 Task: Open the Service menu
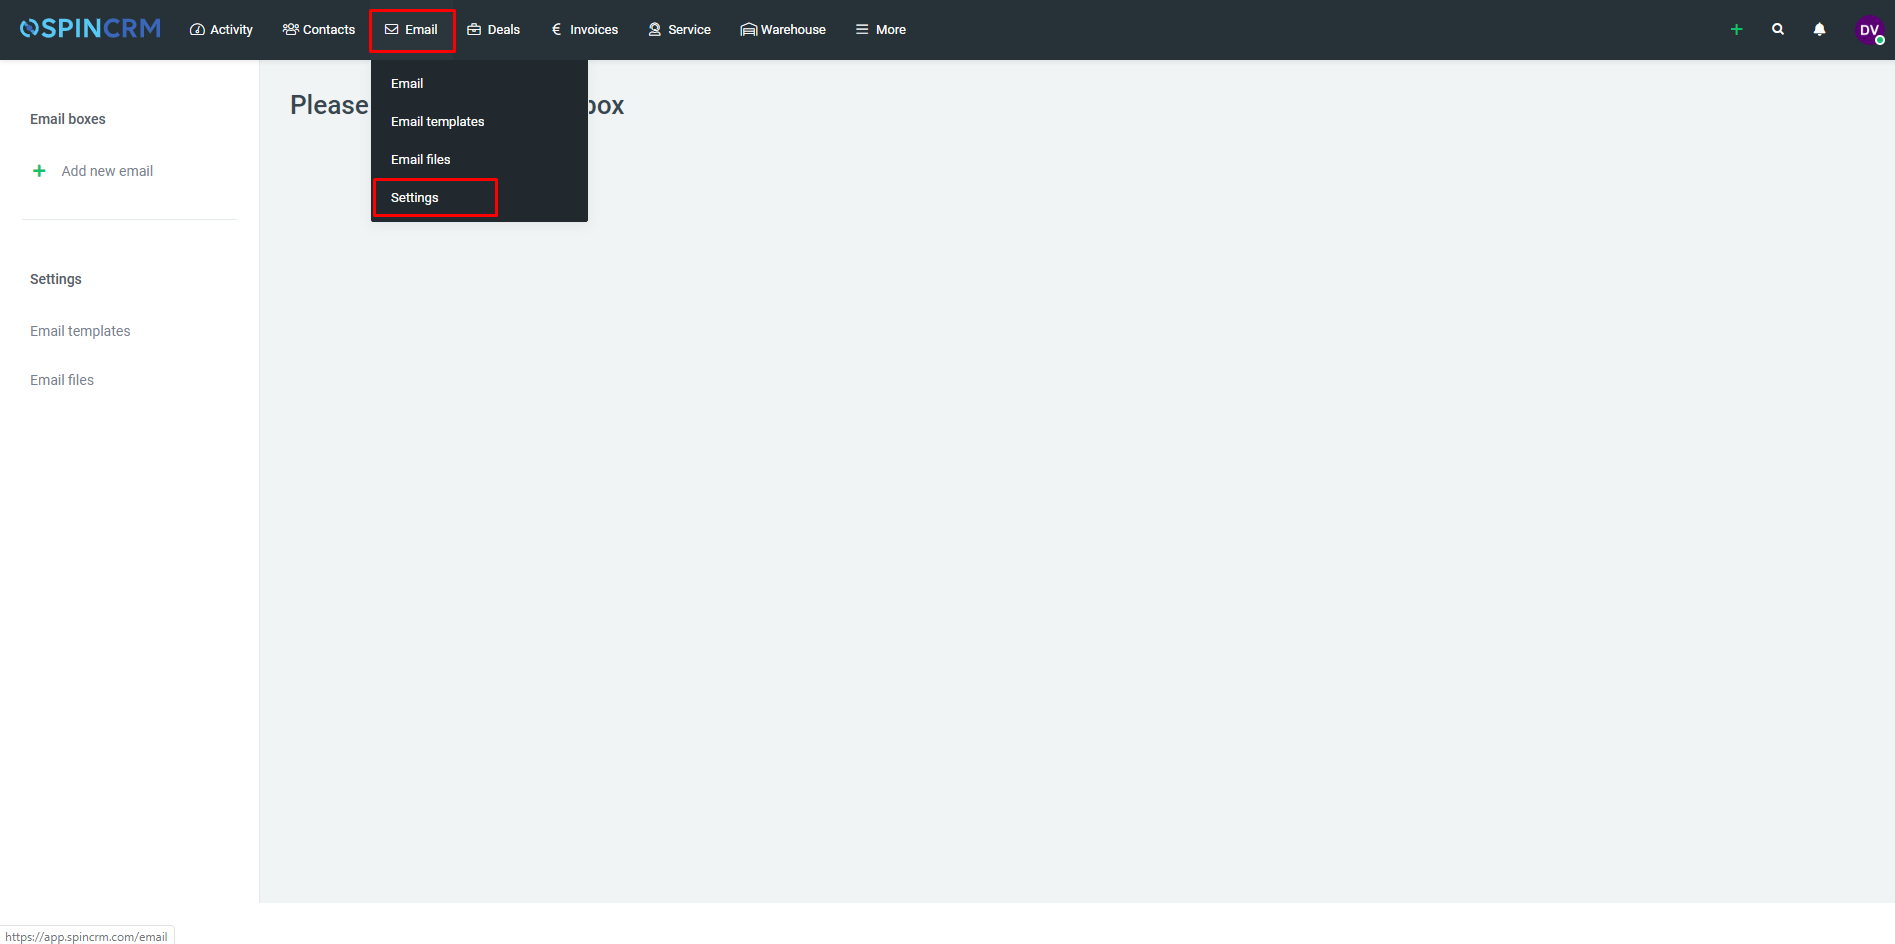click(x=680, y=30)
